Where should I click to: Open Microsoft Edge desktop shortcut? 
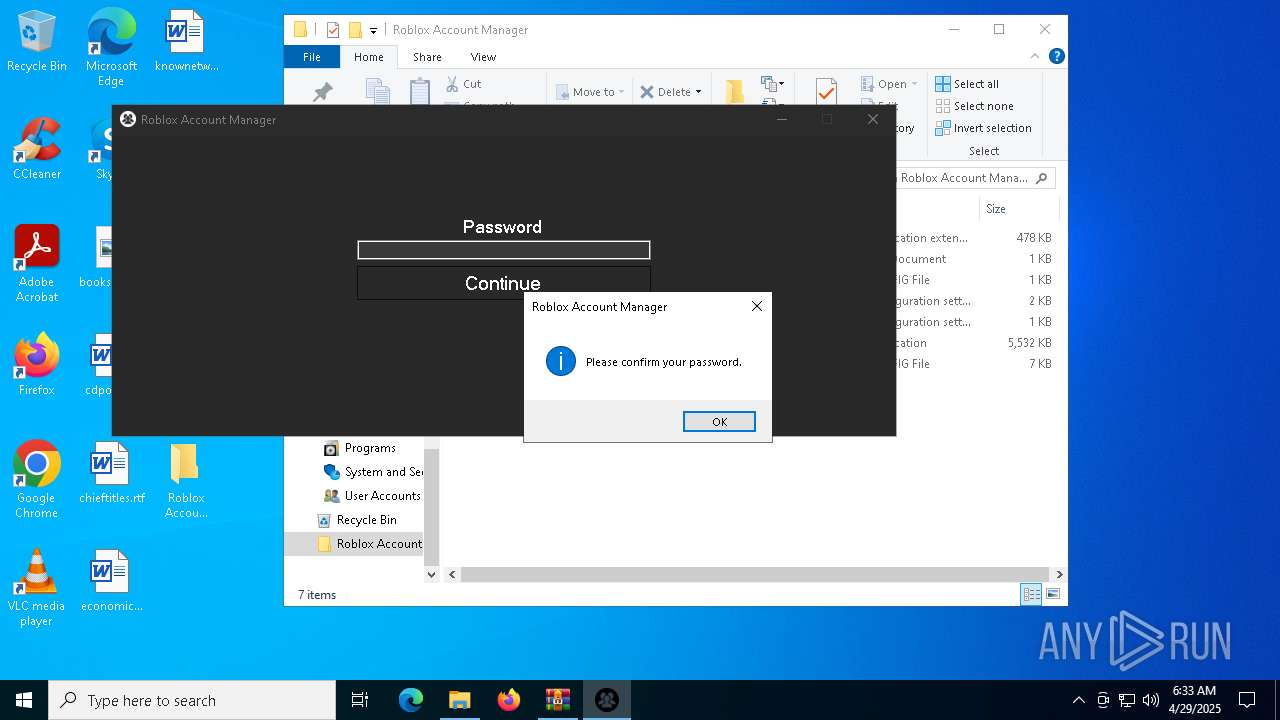(x=111, y=48)
